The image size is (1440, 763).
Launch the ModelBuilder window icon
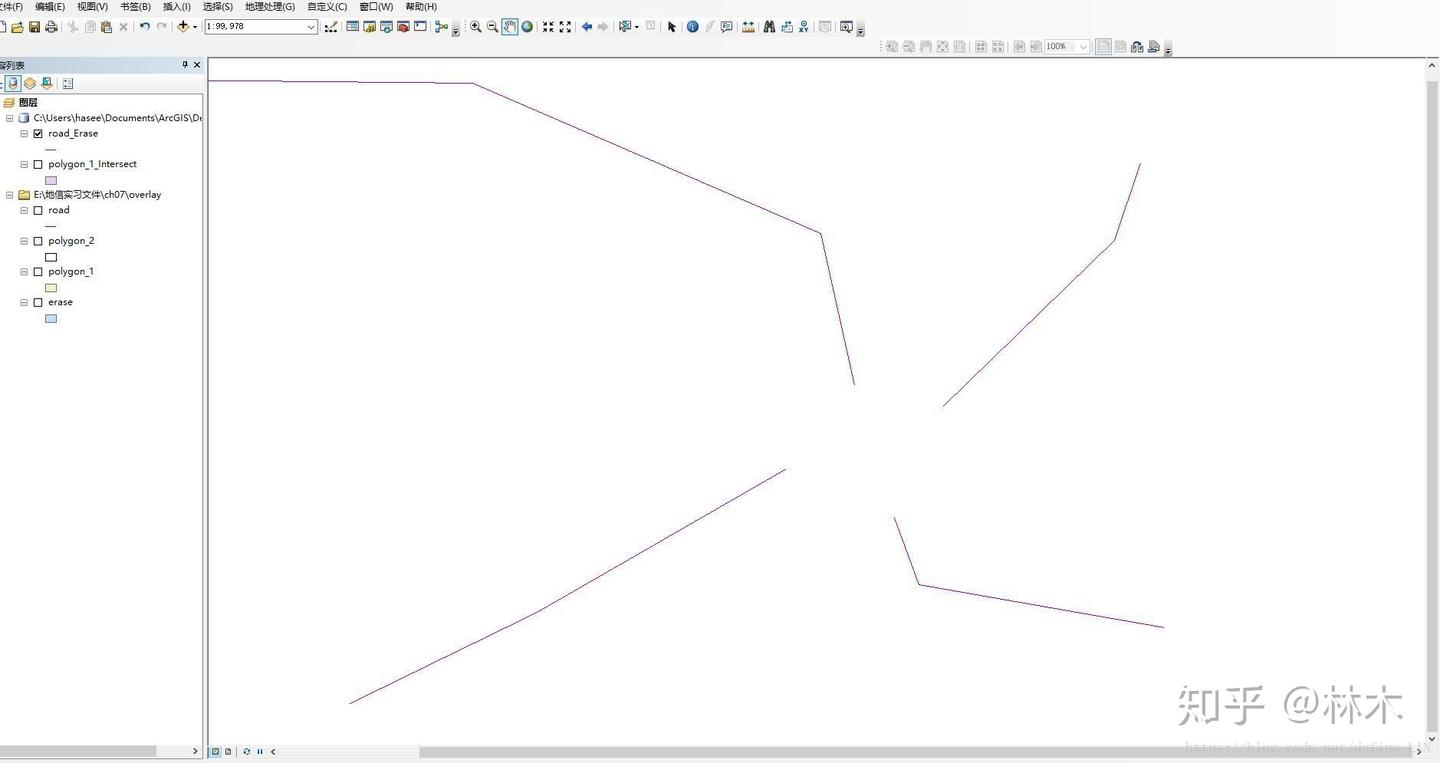coord(441,27)
